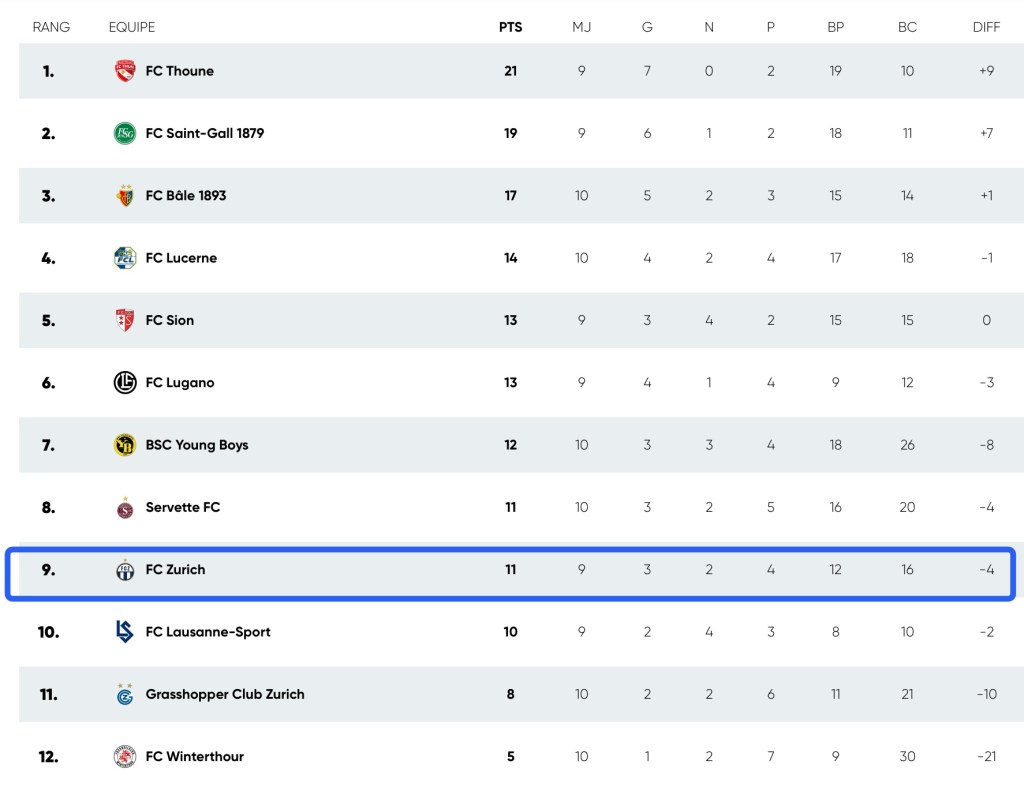Click the FC Winterthour crest icon
Screen dimensions: 1024x809
point(124,757)
